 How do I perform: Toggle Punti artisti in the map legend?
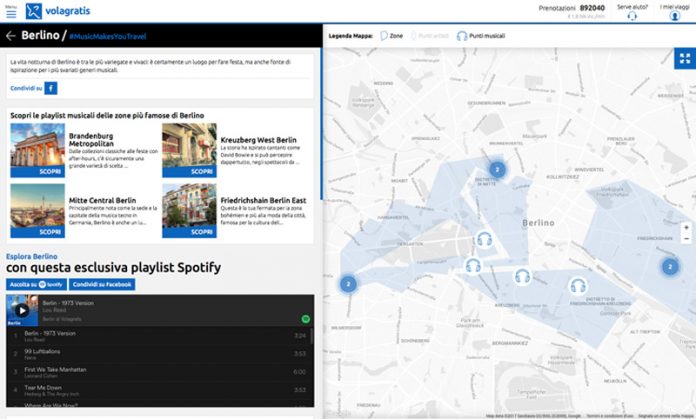(x=430, y=36)
